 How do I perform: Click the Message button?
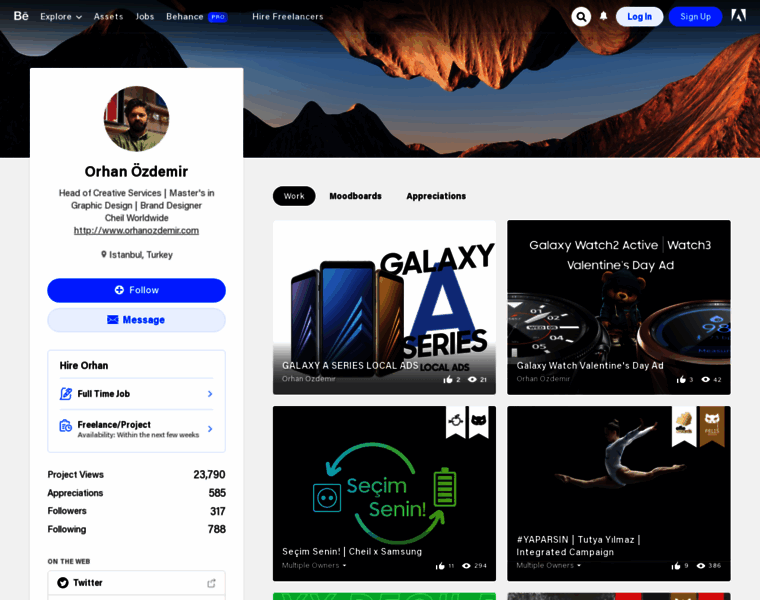coord(136,320)
